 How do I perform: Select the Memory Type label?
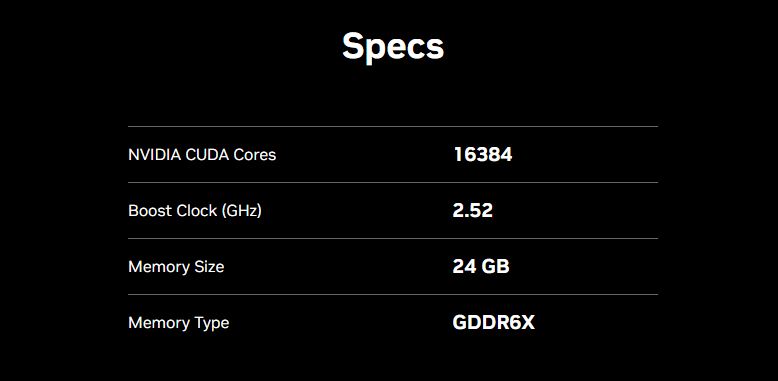tap(179, 323)
